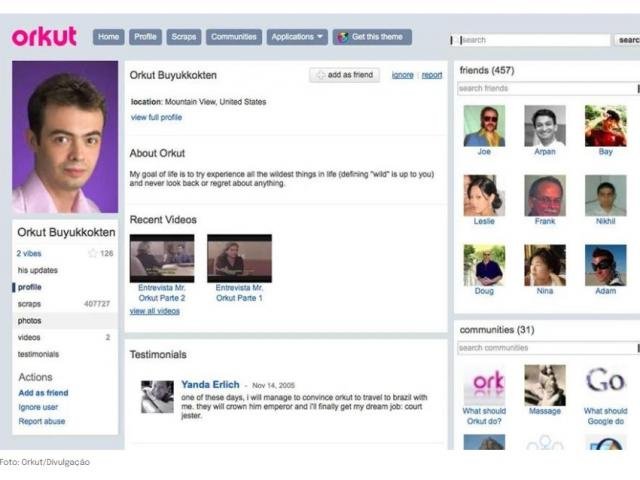Click the Frank name link
This screenshot has height=480, width=640.
(545, 221)
